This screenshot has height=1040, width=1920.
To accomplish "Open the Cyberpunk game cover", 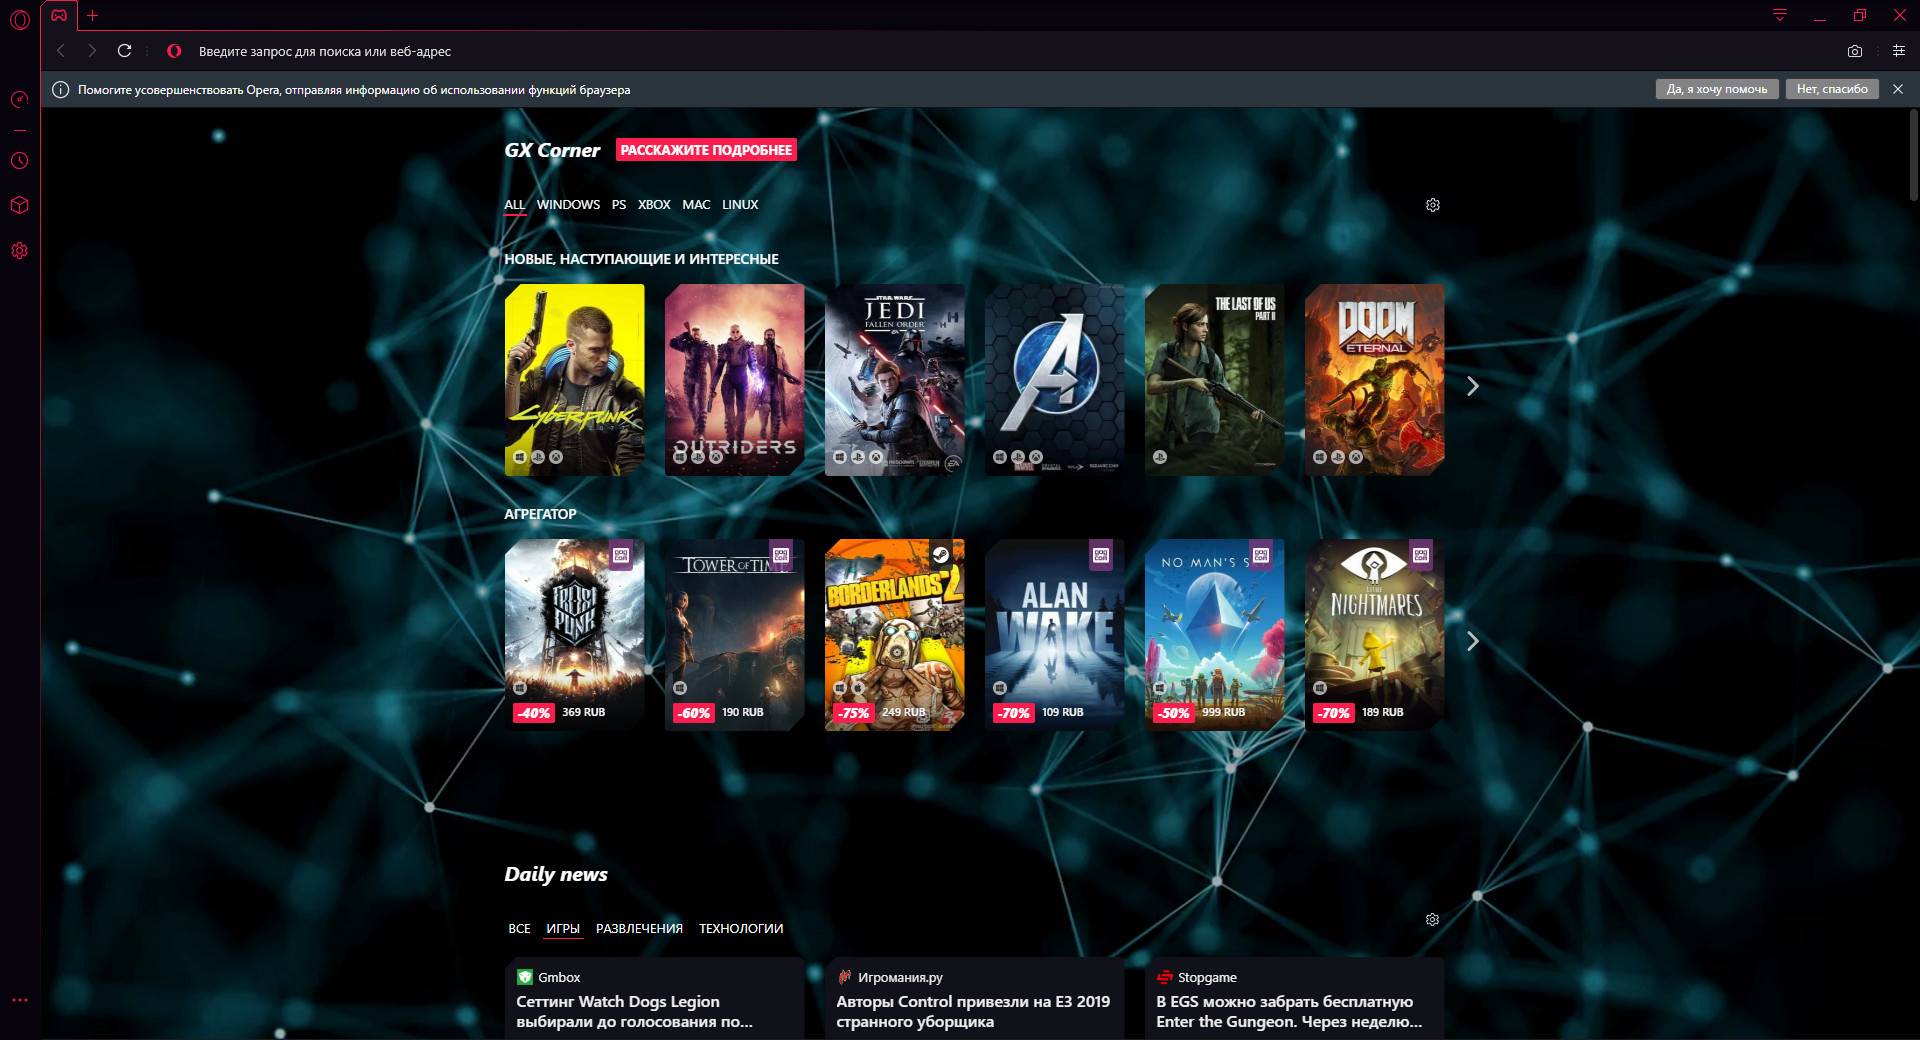I will click(575, 380).
